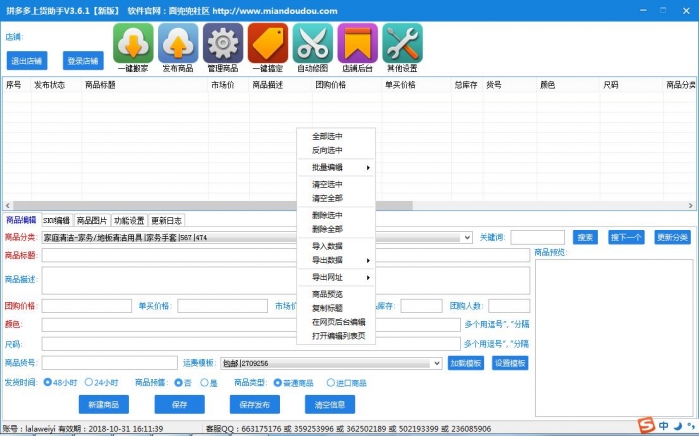Click the 市场价 column header

click(x=228, y=85)
